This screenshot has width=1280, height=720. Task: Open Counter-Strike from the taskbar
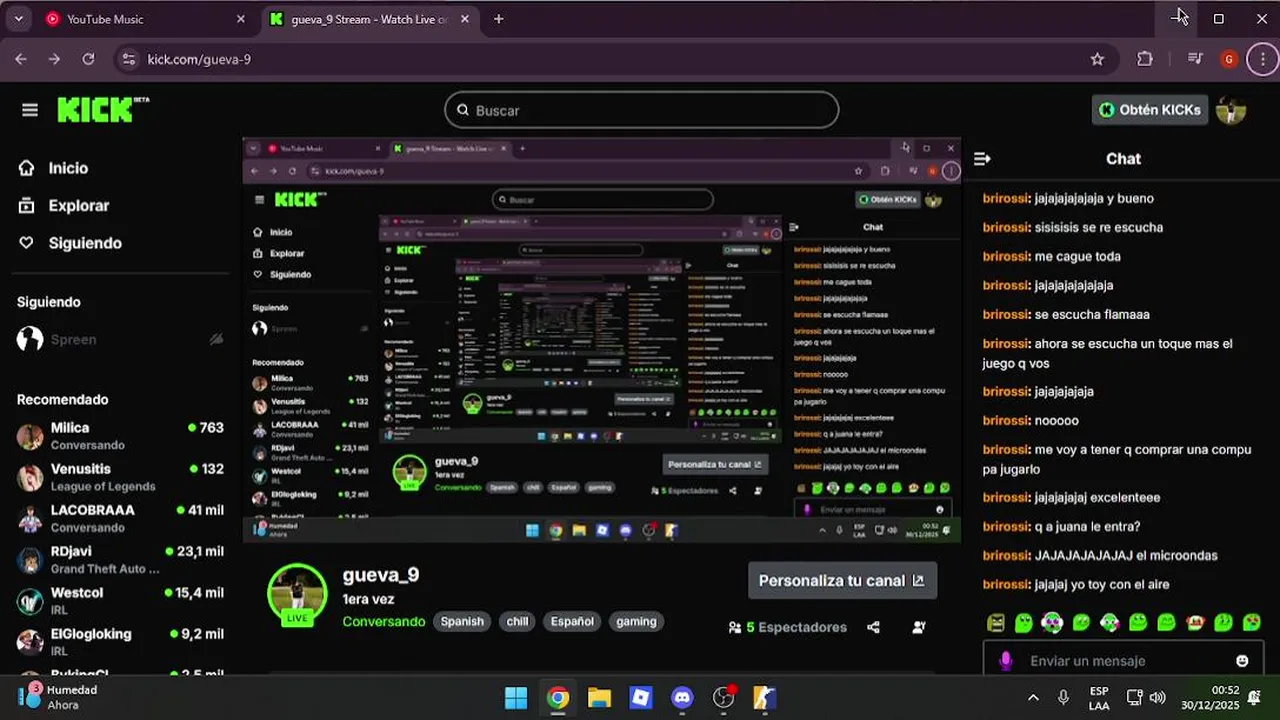coord(765,697)
